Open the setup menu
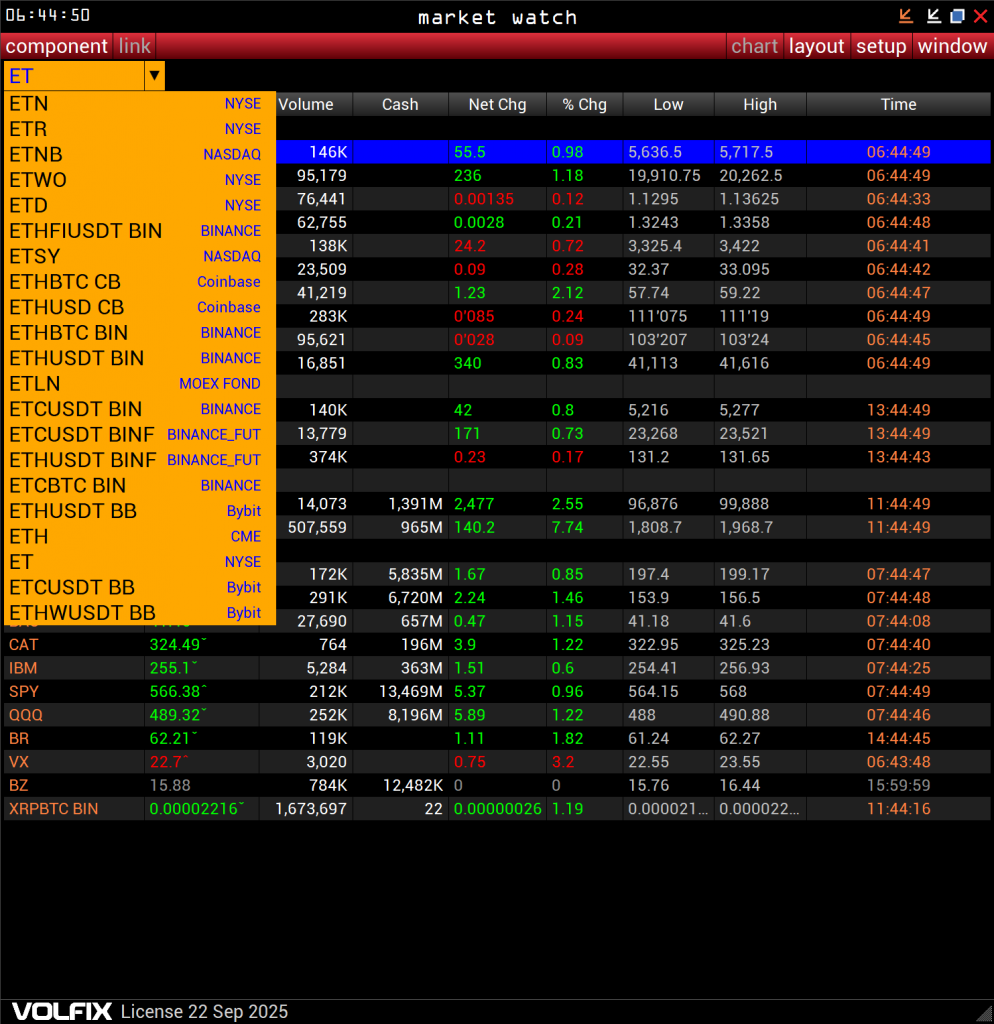The width and height of the screenshot is (994, 1024). coord(881,46)
